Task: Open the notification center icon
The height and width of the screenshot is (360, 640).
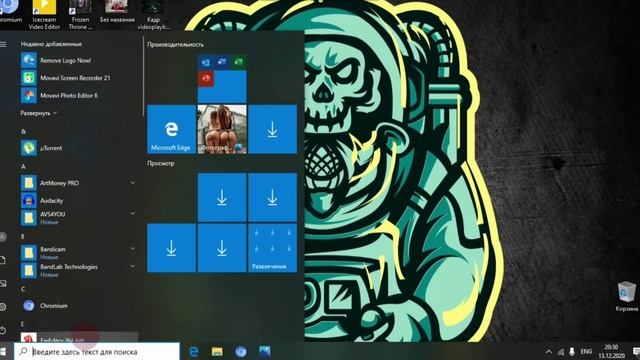Action: point(636,351)
